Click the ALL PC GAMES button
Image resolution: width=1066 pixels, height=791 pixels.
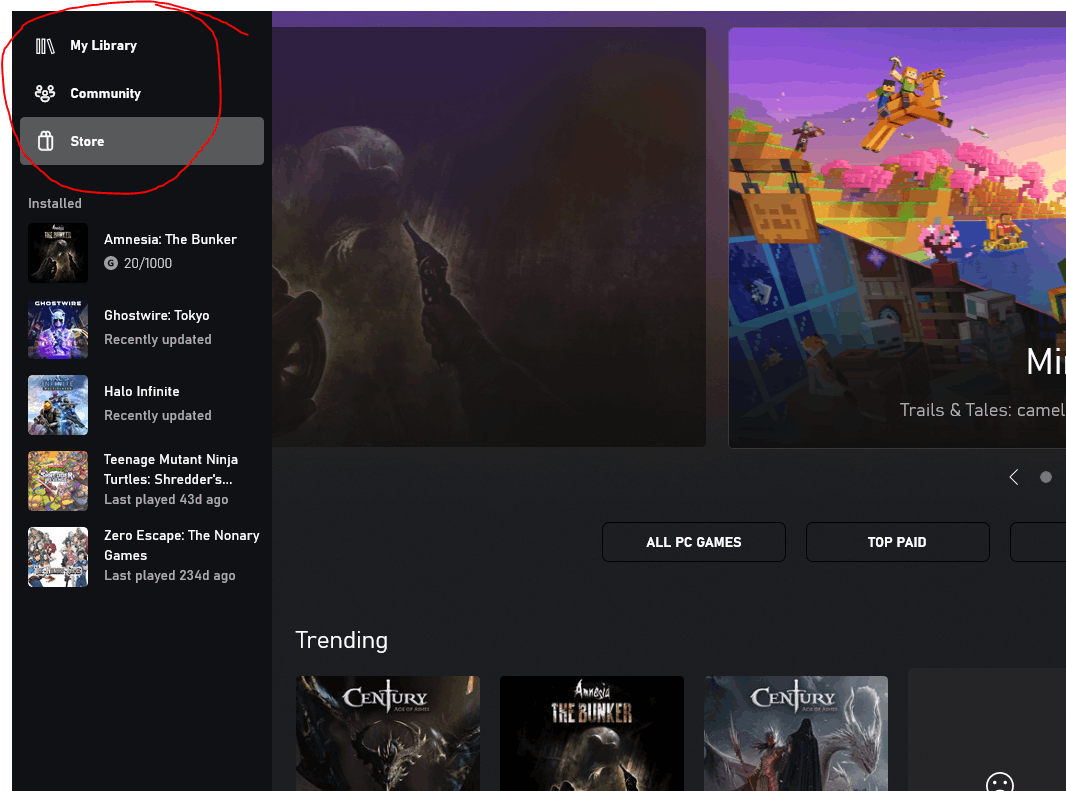[x=693, y=542]
